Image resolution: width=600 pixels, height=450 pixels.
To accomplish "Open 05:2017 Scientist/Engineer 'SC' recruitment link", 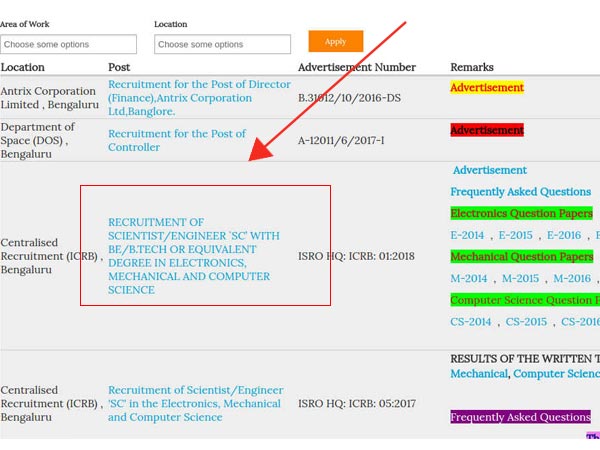I will point(196,404).
